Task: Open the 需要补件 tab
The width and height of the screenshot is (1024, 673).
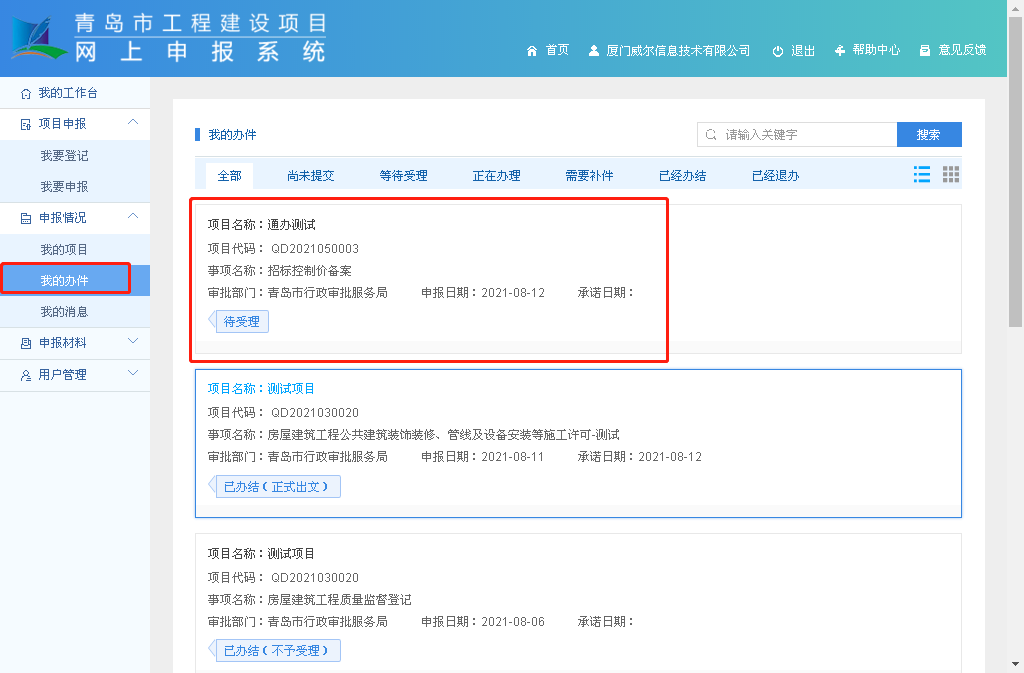Action: pyautogui.click(x=589, y=176)
